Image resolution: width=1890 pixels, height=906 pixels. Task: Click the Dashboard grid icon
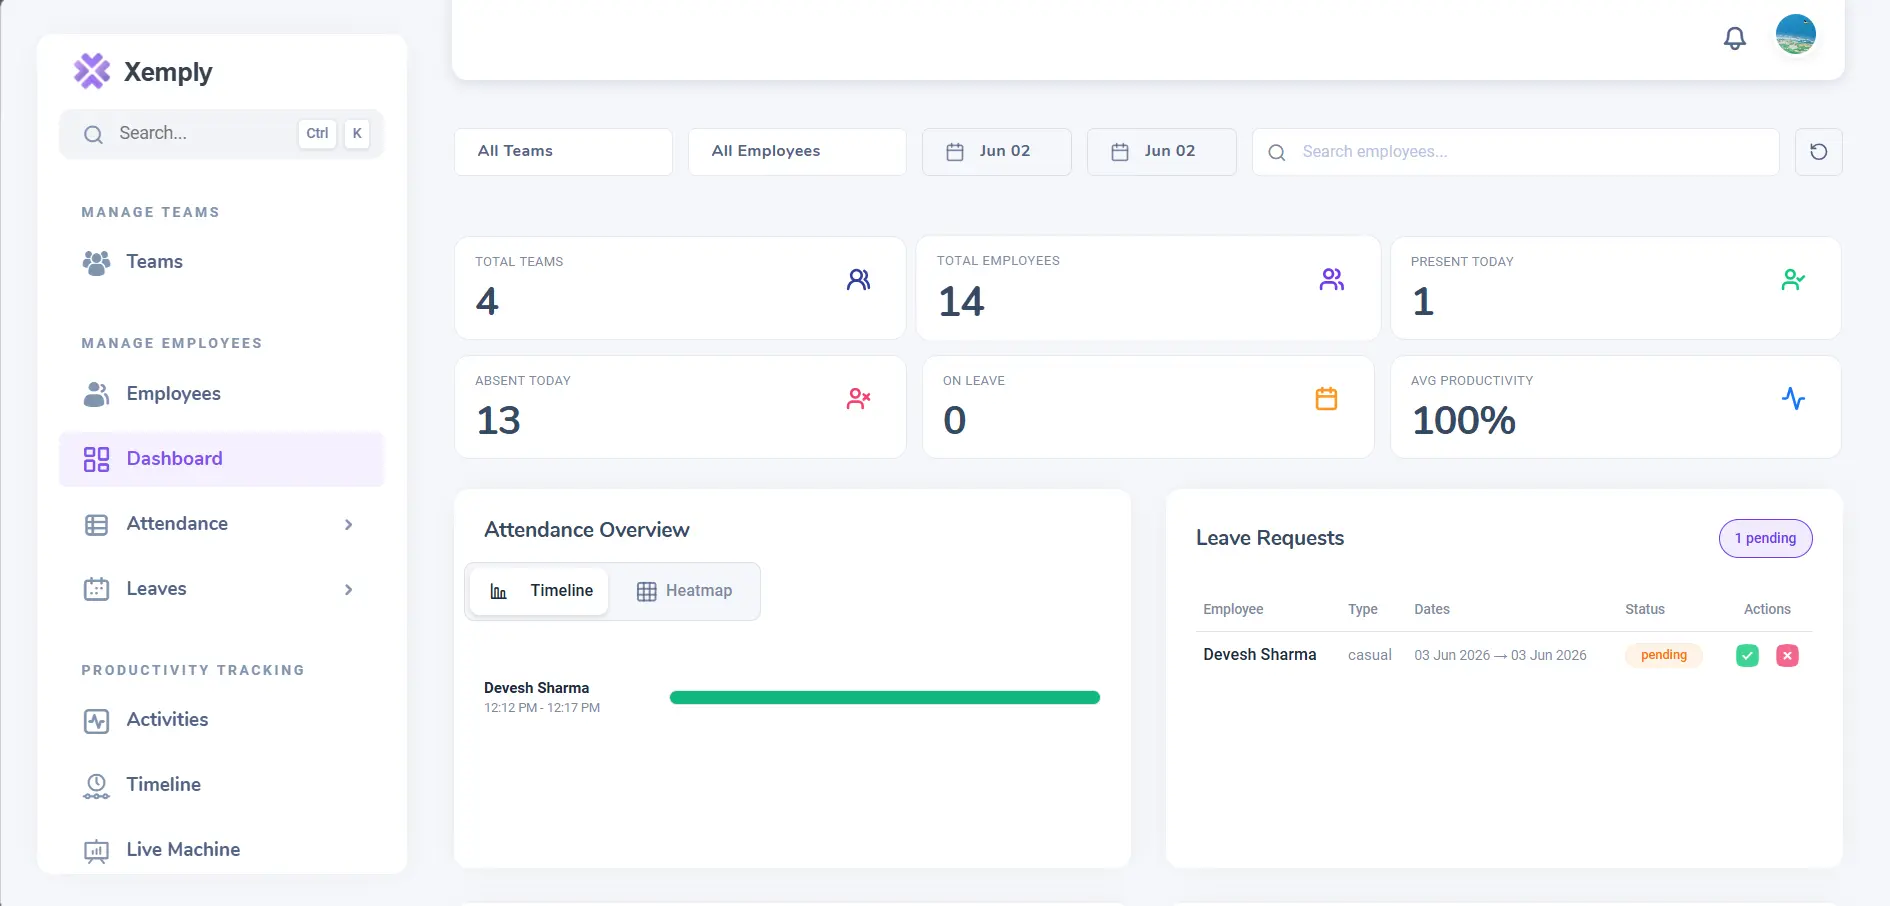point(96,459)
